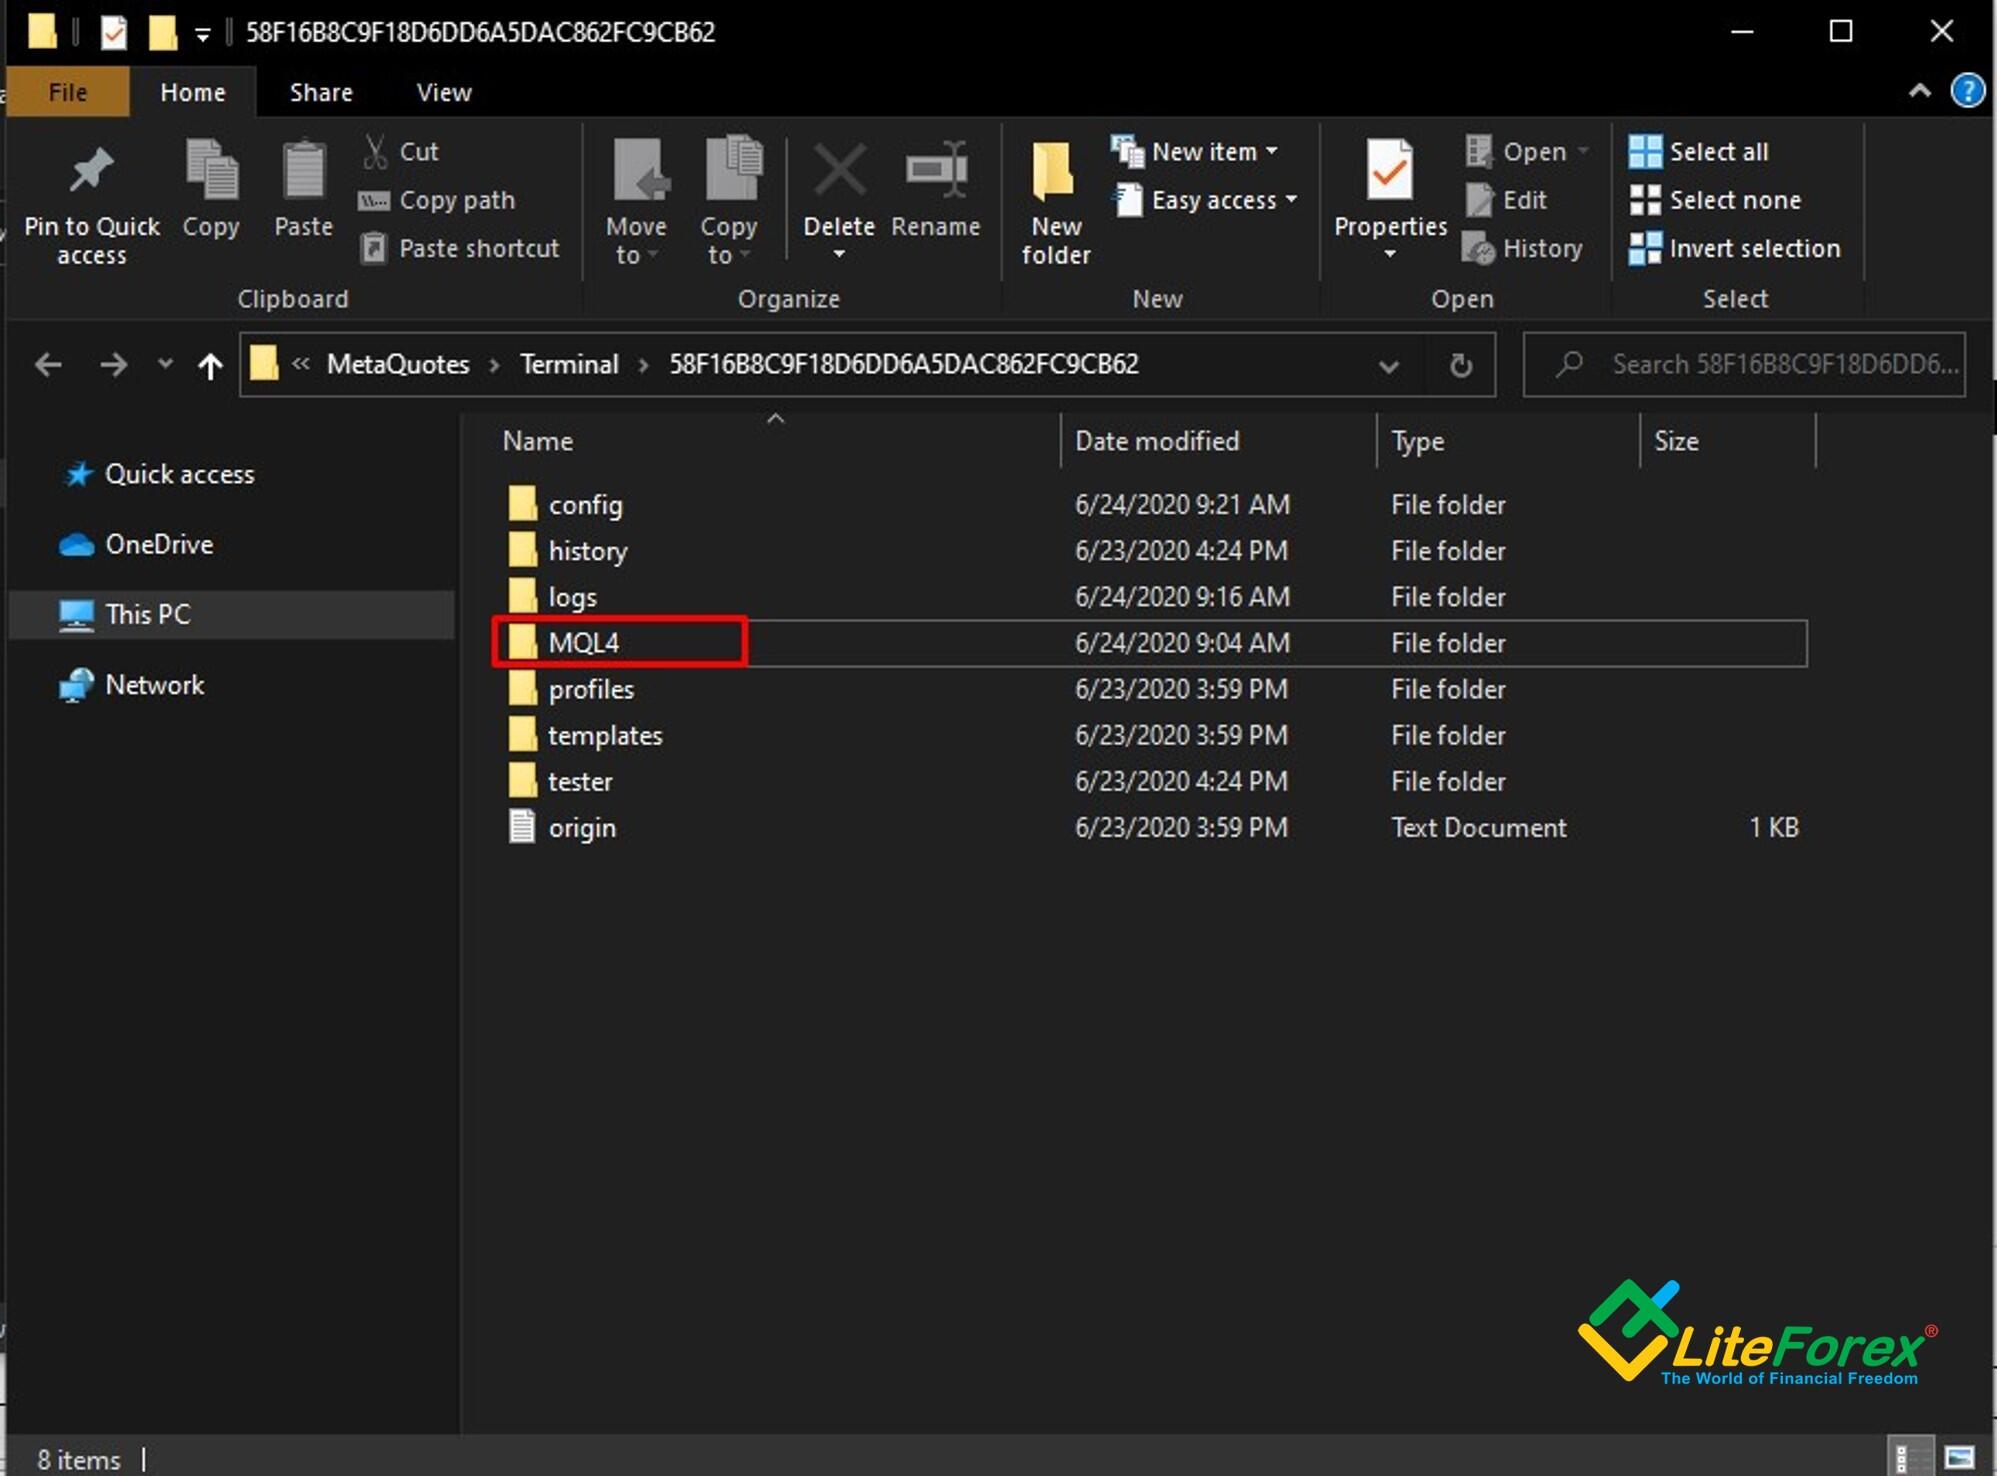
Task: Expand the address bar history chevron
Action: 1388,366
